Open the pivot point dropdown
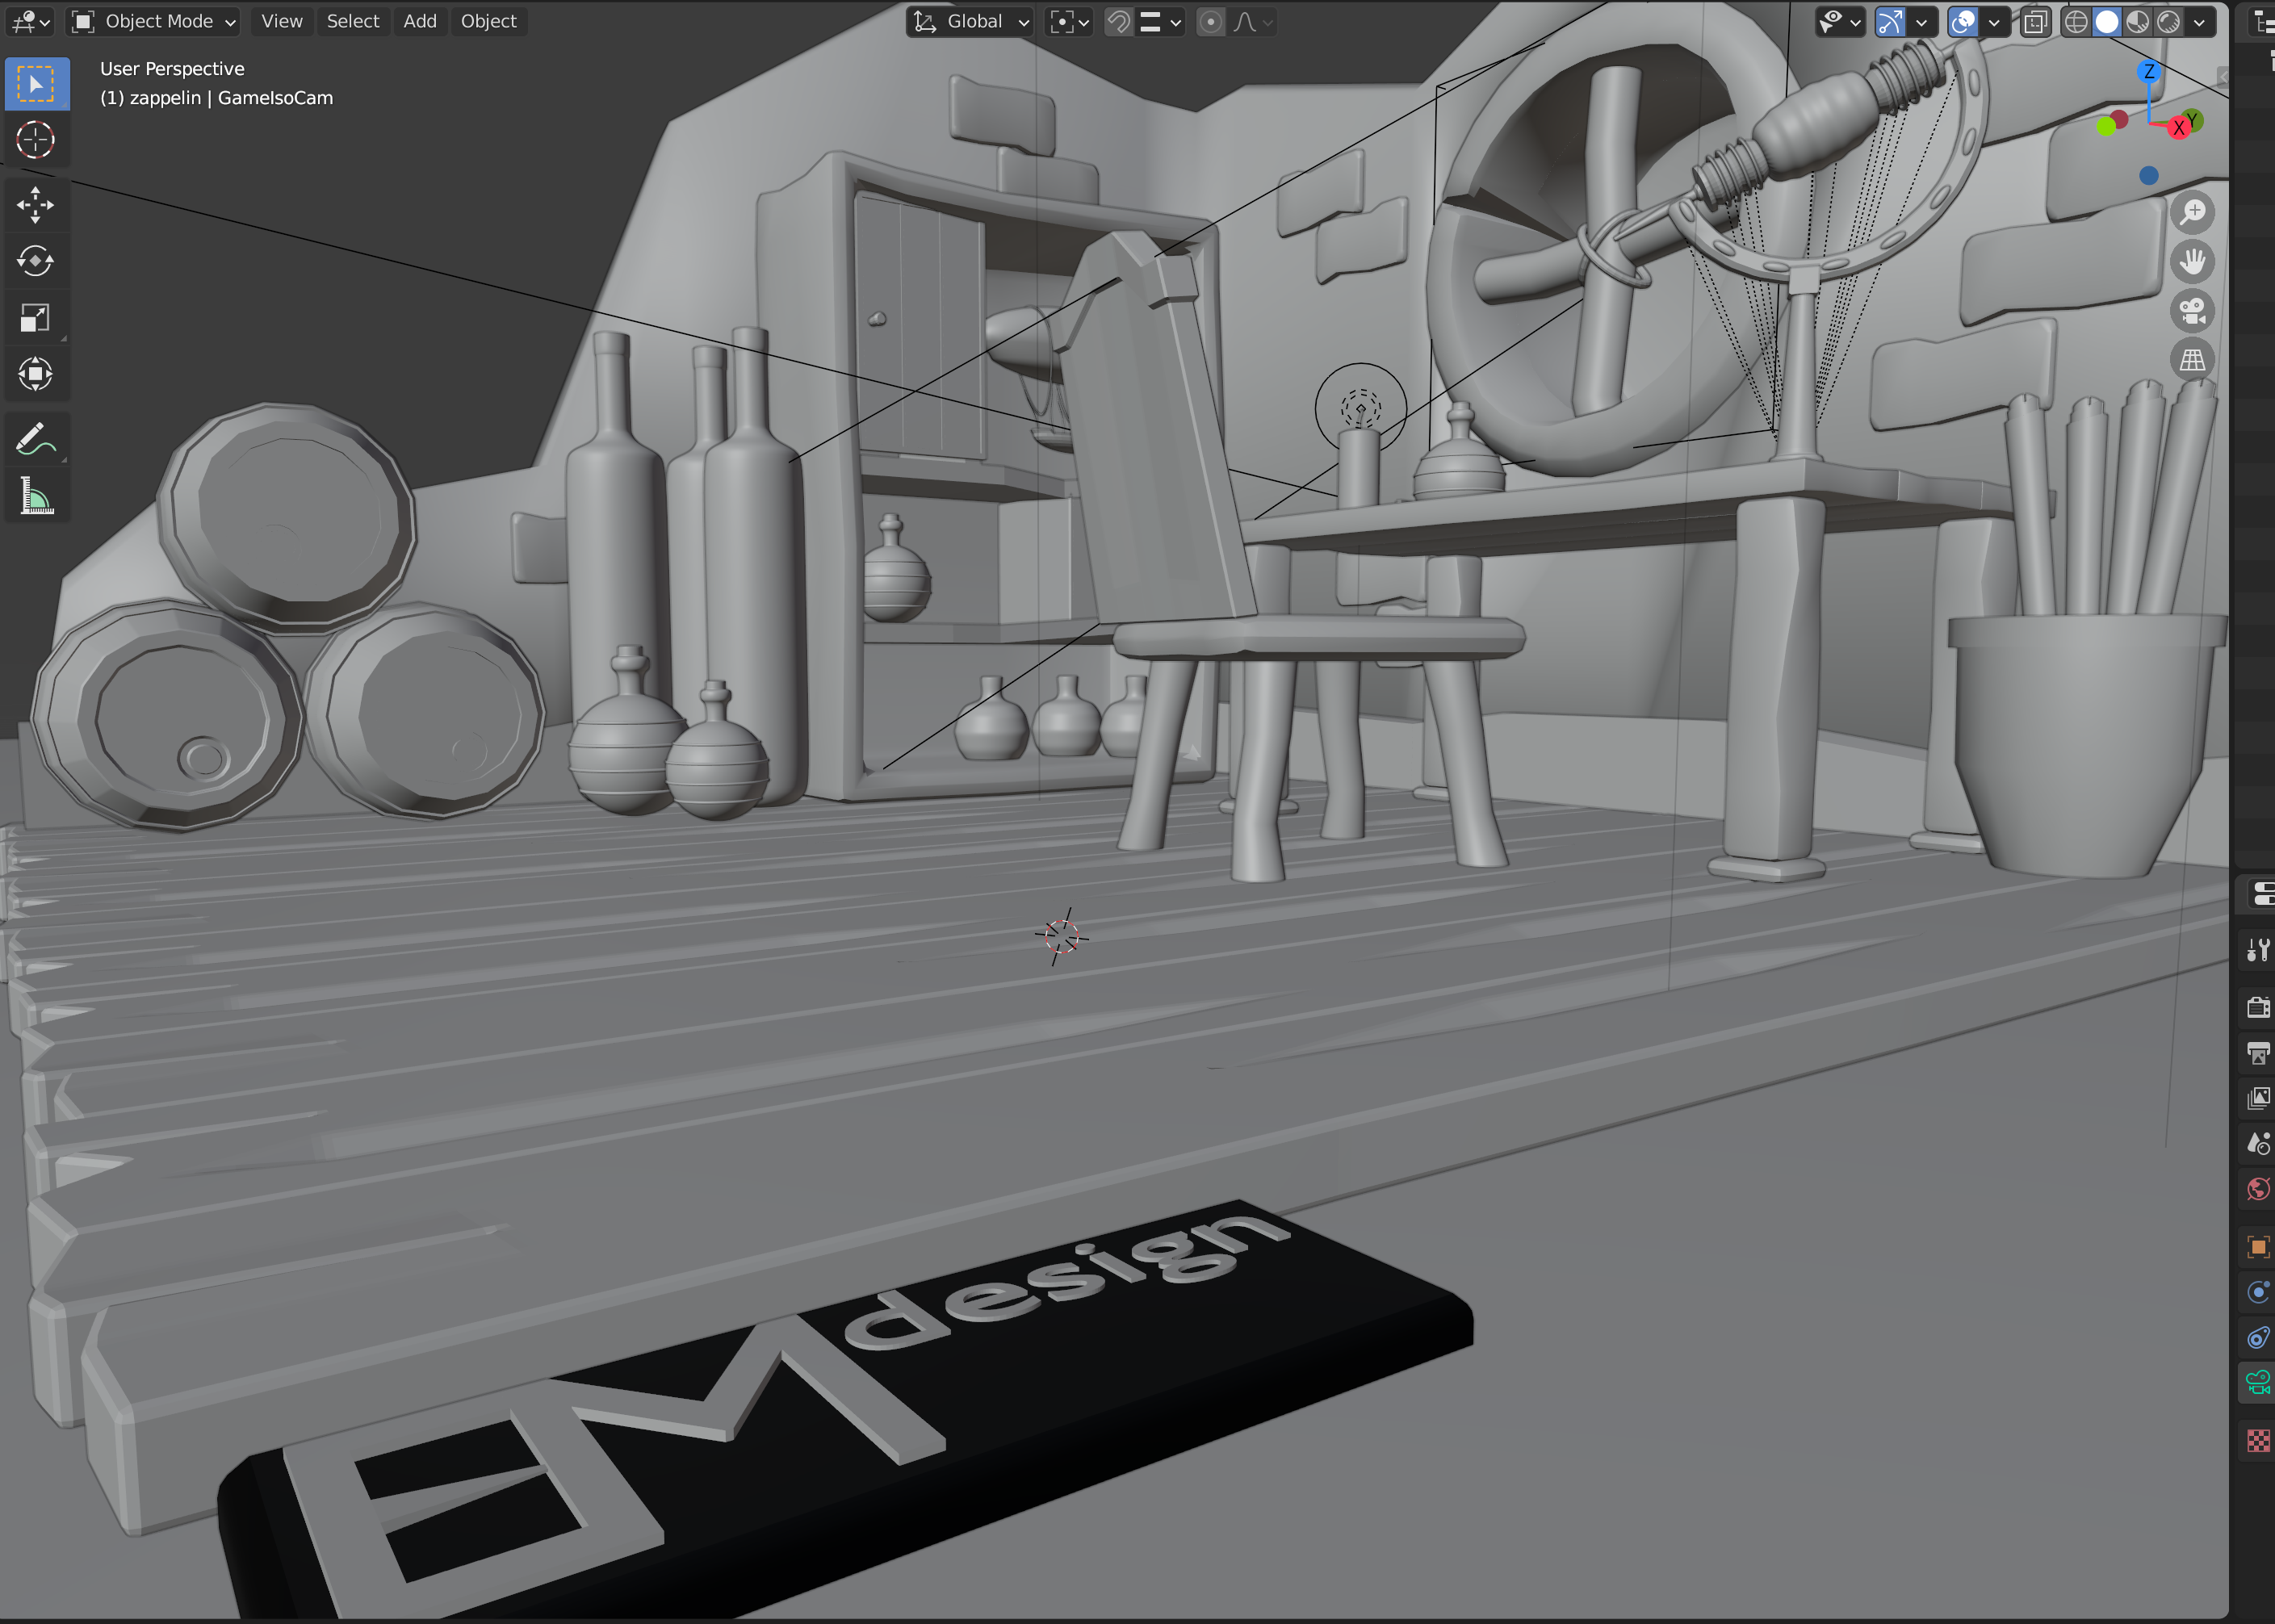Viewport: 2275px width, 1624px height. click(x=1069, y=22)
